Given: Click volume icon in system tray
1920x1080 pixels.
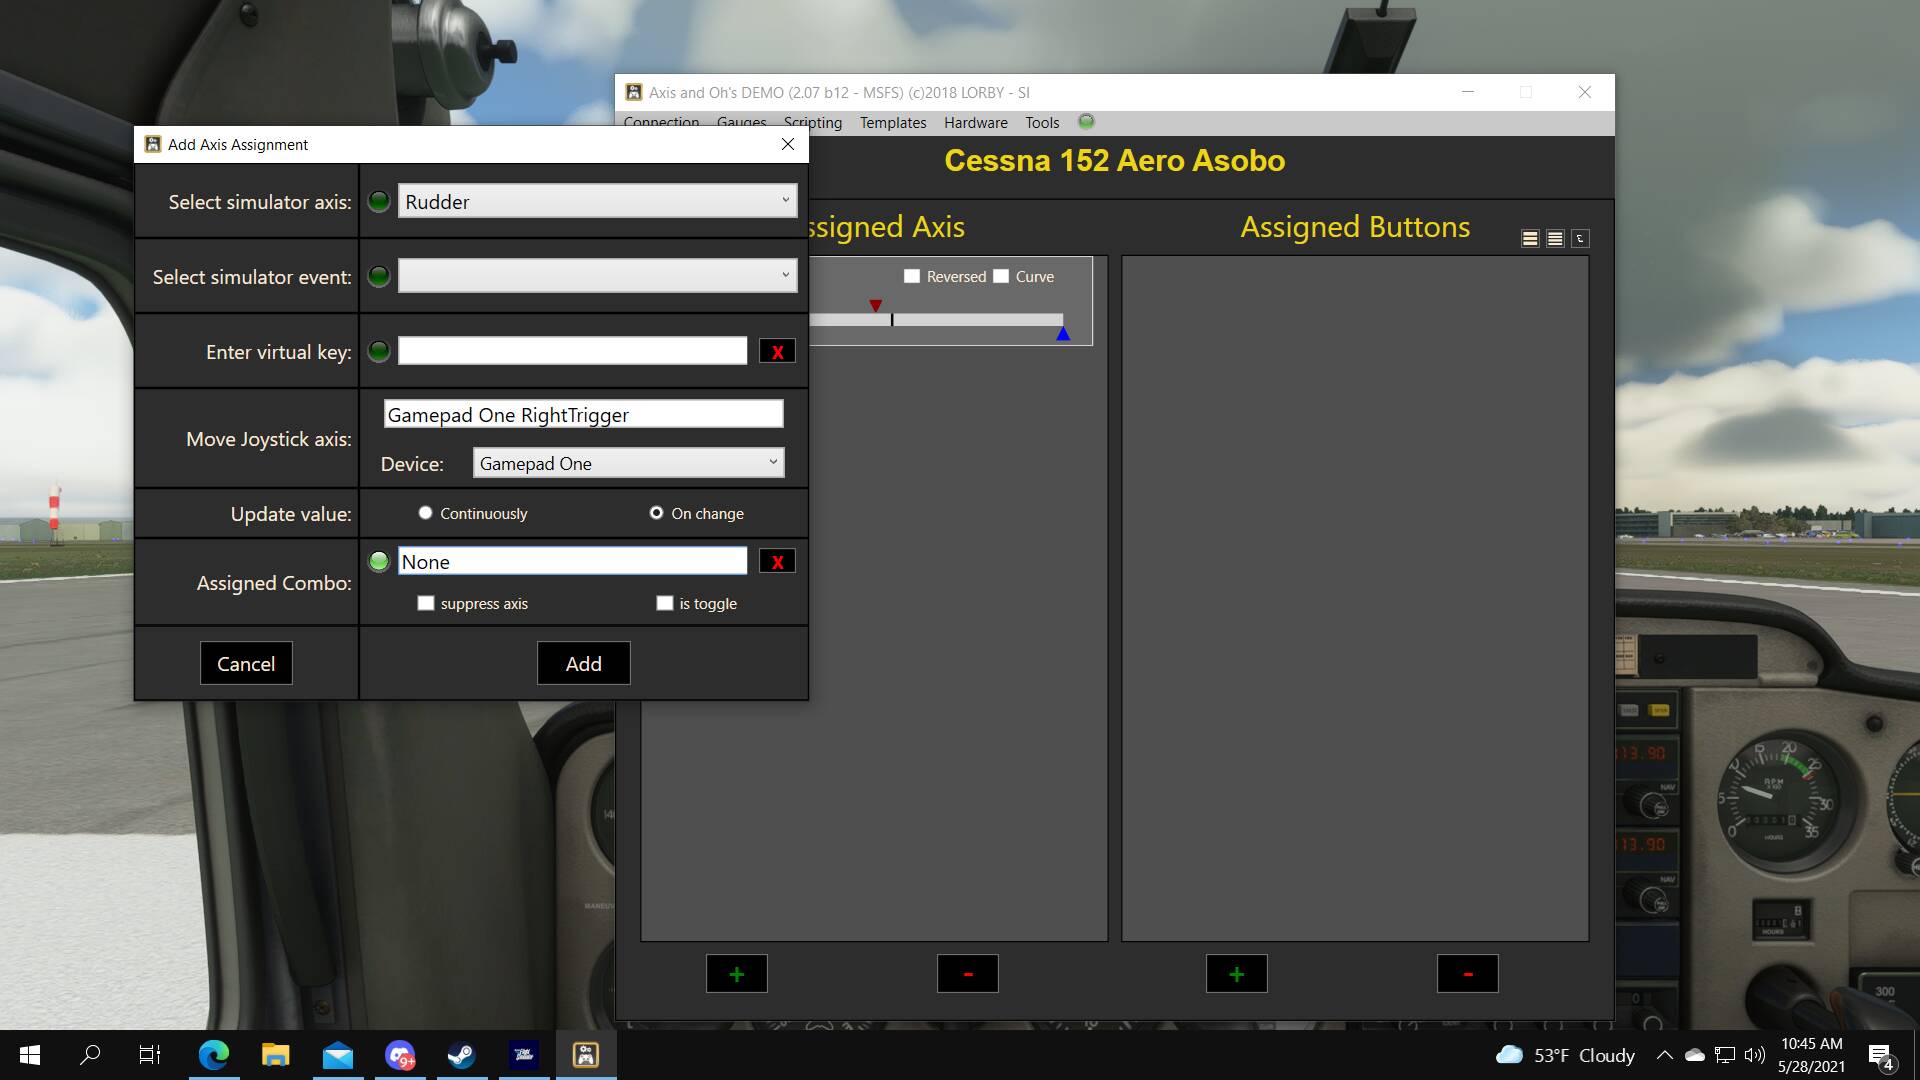Looking at the screenshot, I should [x=1754, y=1055].
